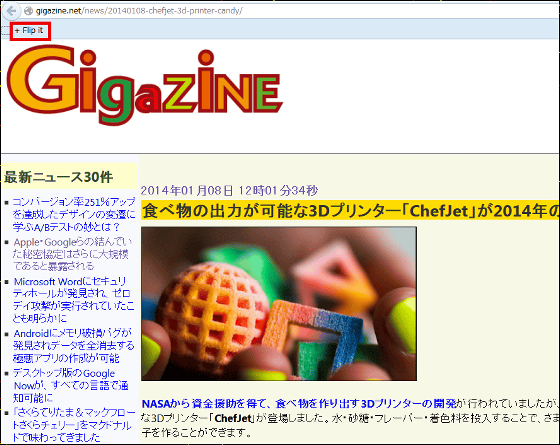
Task: Open the Microsoft Word セキュリティホール news link
Action: pos(73,299)
